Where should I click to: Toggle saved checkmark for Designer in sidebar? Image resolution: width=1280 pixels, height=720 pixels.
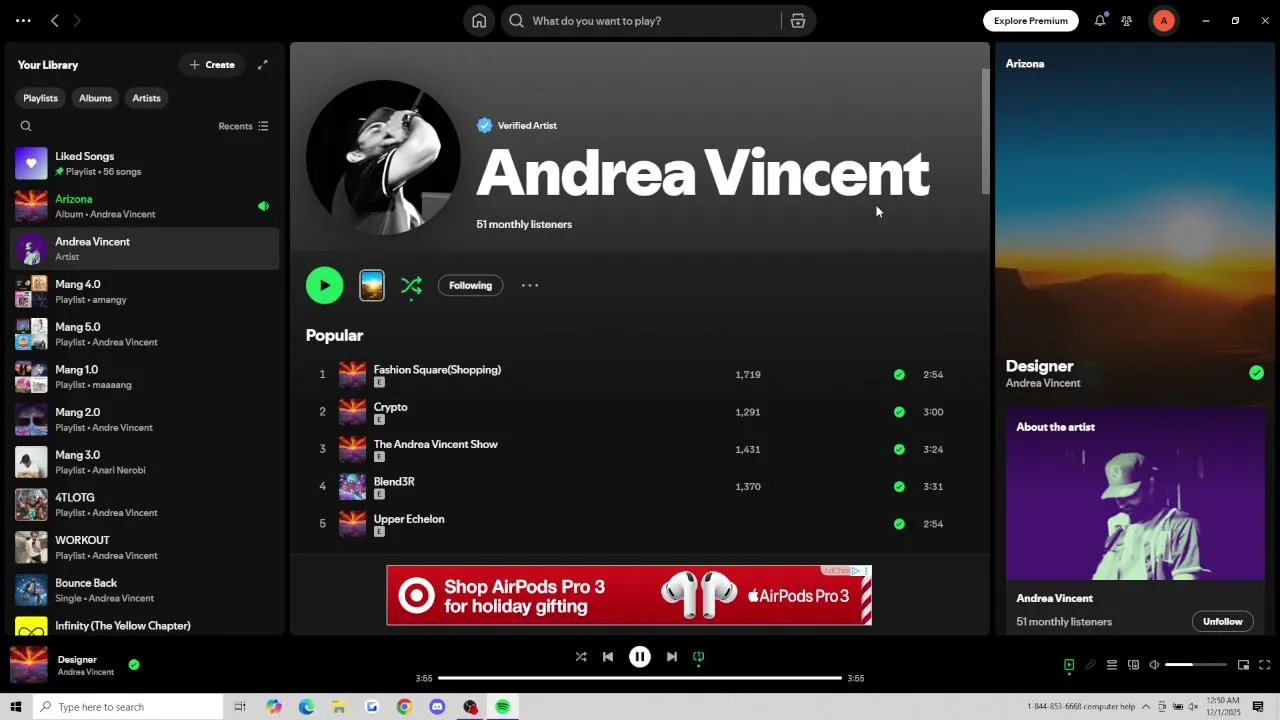click(x=1256, y=373)
